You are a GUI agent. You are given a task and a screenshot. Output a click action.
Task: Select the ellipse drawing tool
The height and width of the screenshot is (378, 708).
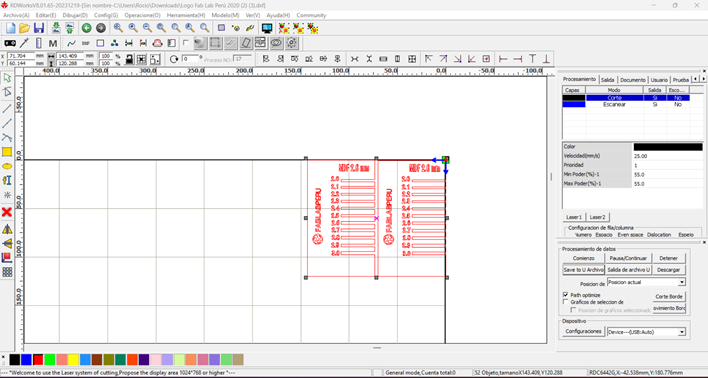click(x=7, y=166)
